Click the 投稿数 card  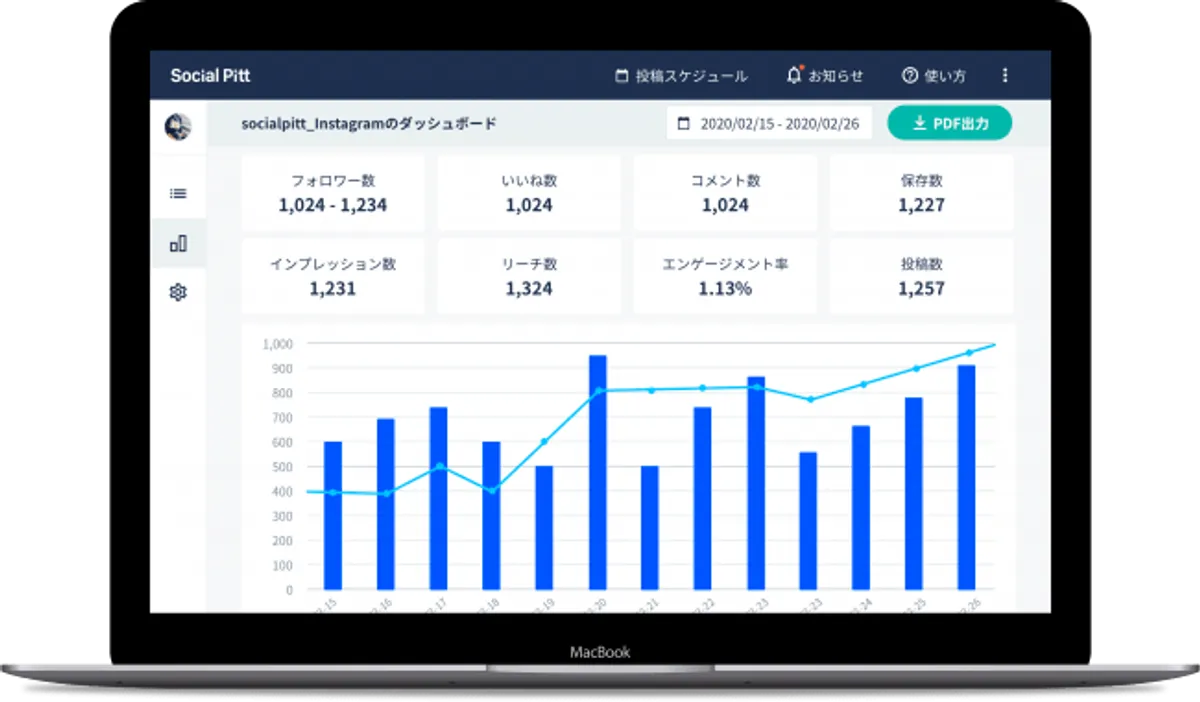pos(921,276)
